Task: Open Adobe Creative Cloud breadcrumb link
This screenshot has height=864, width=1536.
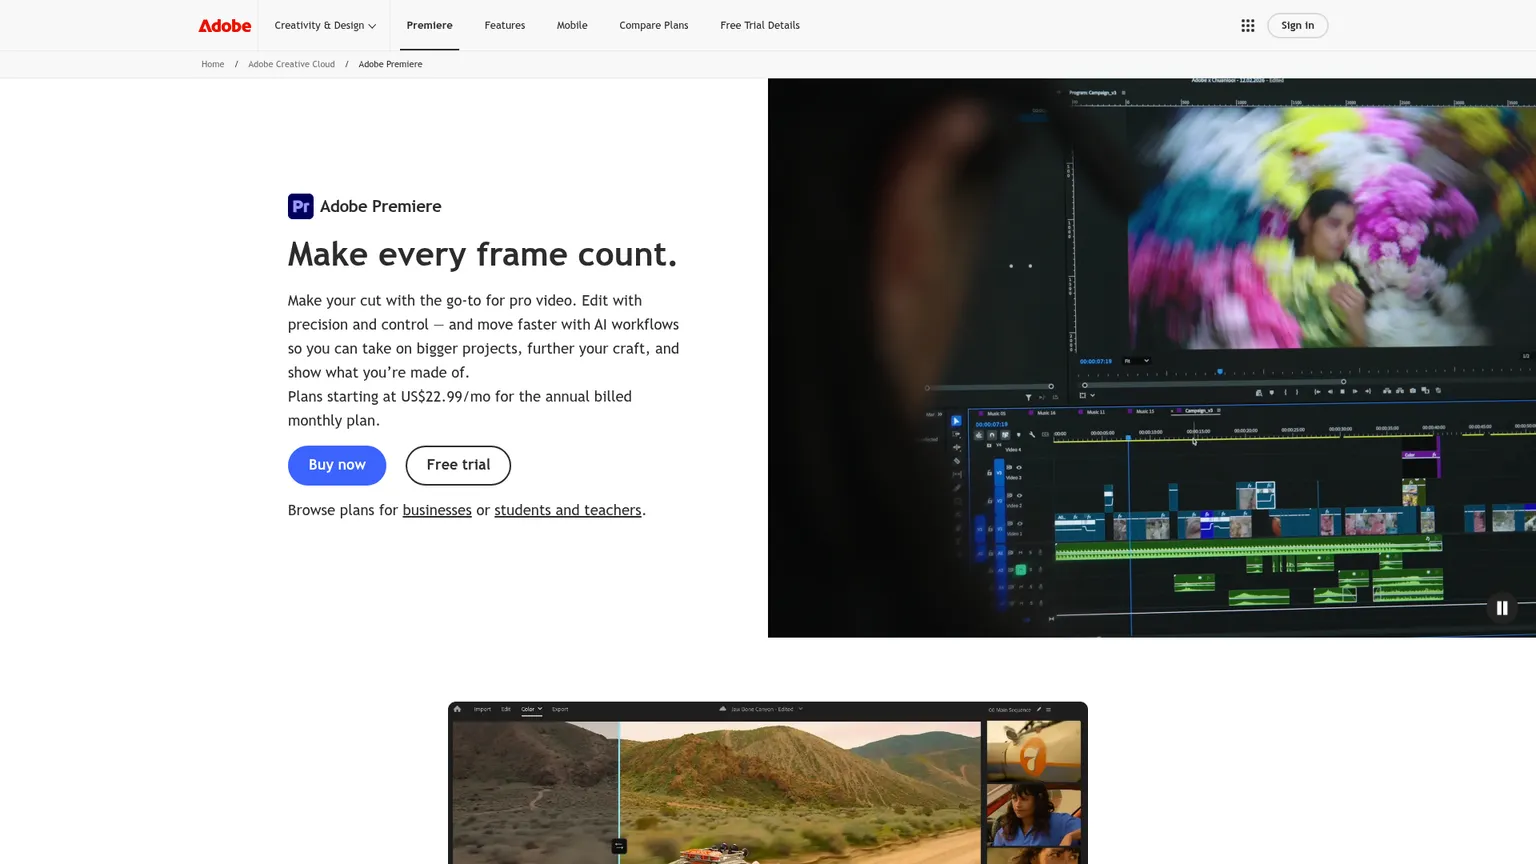Action: (291, 64)
